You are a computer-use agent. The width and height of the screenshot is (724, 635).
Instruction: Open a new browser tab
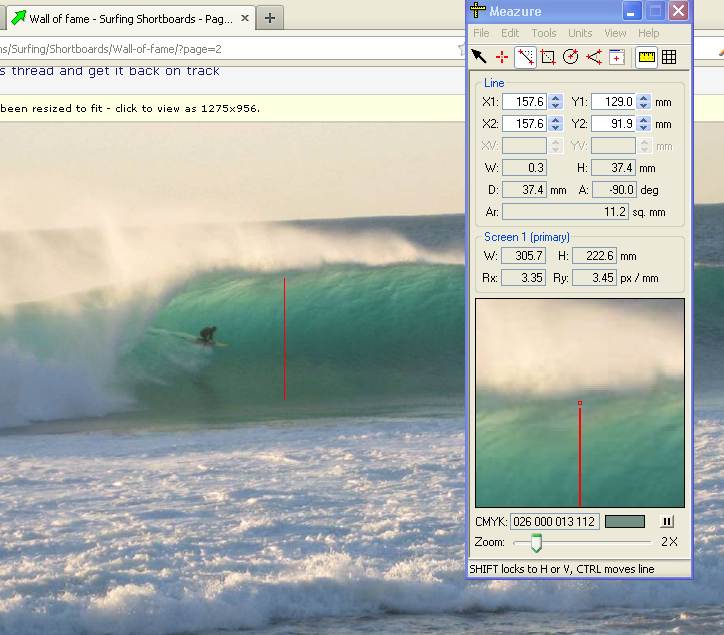point(269,18)
